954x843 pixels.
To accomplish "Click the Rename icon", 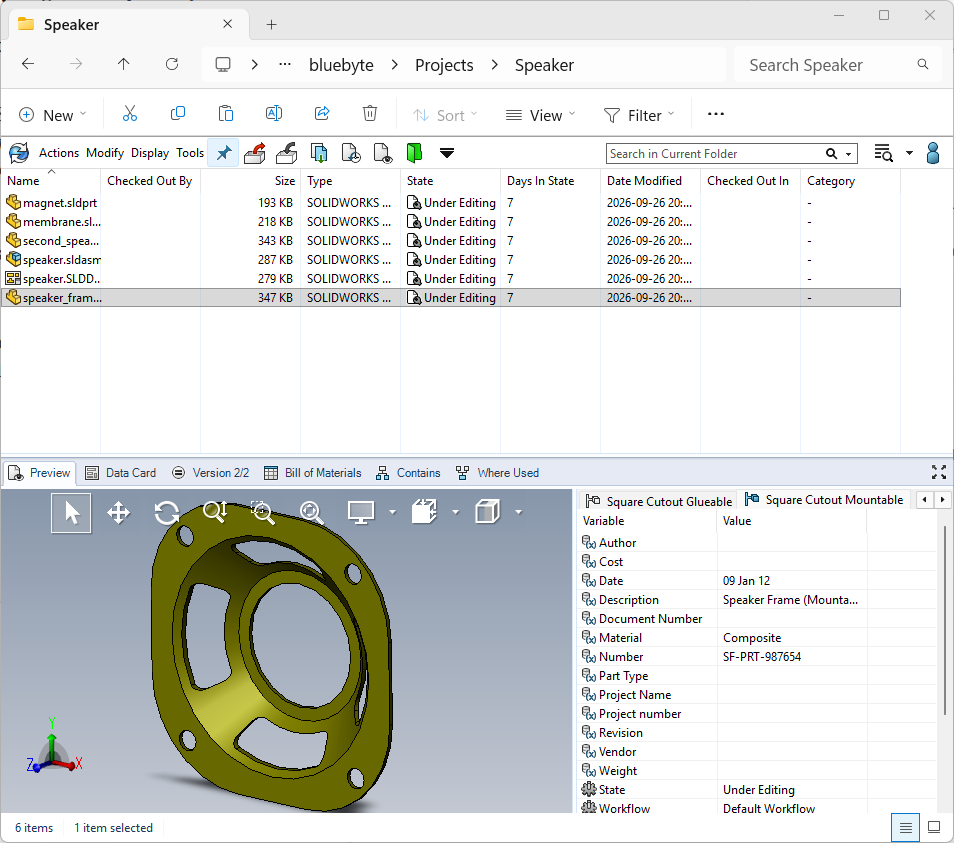I will 274,114.
